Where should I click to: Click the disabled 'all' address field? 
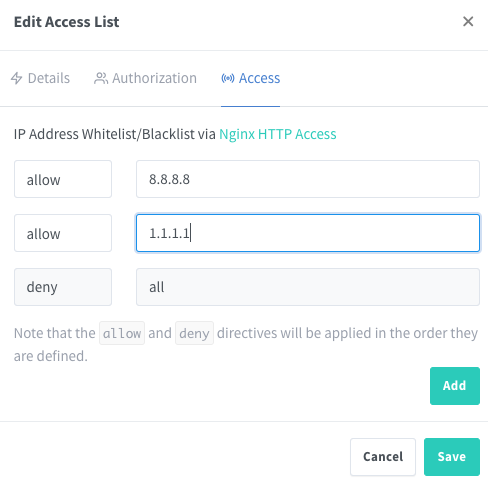pos(308,287)
